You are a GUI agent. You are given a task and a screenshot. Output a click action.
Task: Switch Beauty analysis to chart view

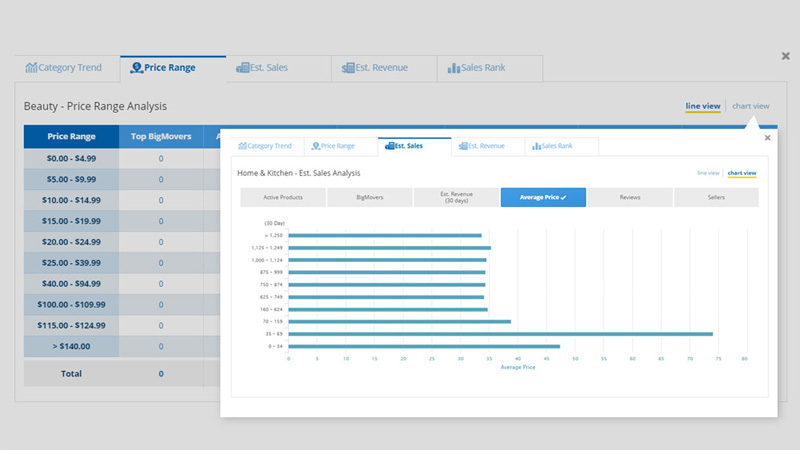point(751,106)
